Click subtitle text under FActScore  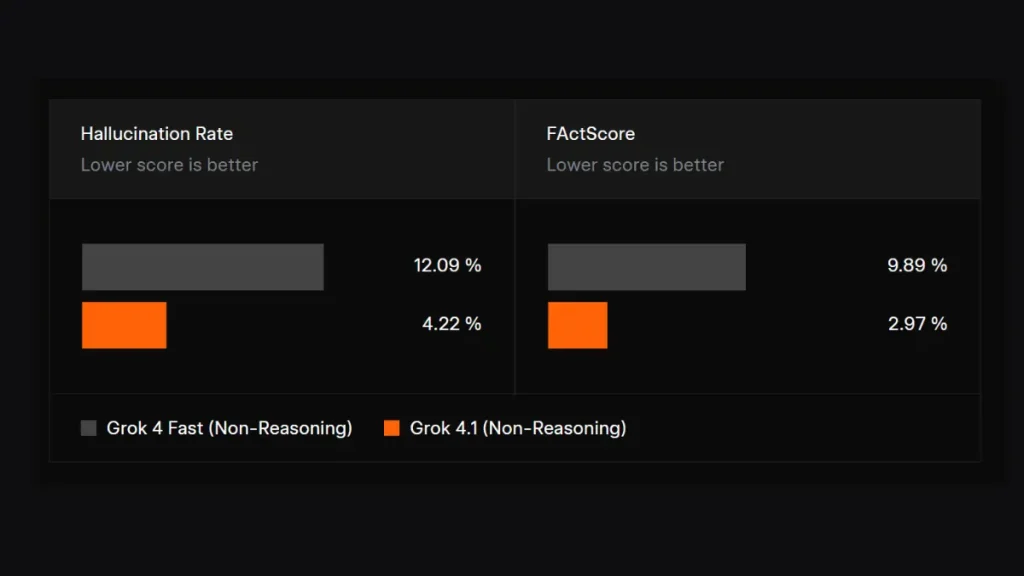[x=635, y=165]
